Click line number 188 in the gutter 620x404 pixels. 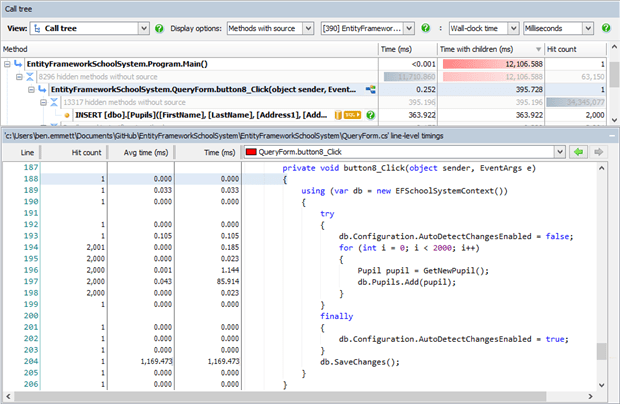[x=31, y=179]
